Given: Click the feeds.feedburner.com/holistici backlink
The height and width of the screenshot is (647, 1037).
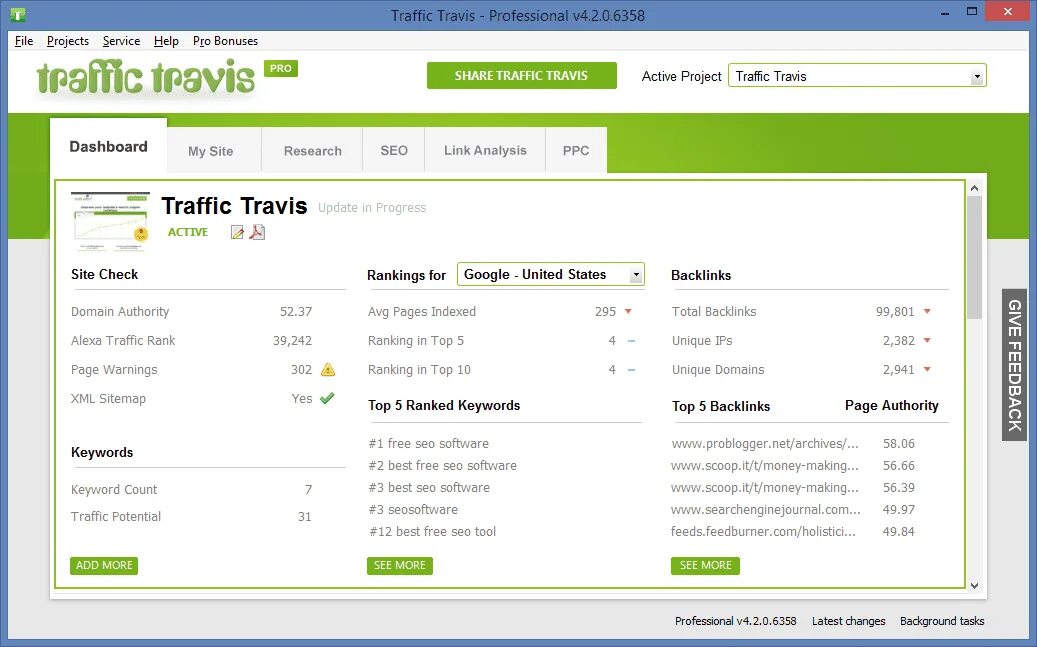Looking at the screenshot, I should (763, 532).
